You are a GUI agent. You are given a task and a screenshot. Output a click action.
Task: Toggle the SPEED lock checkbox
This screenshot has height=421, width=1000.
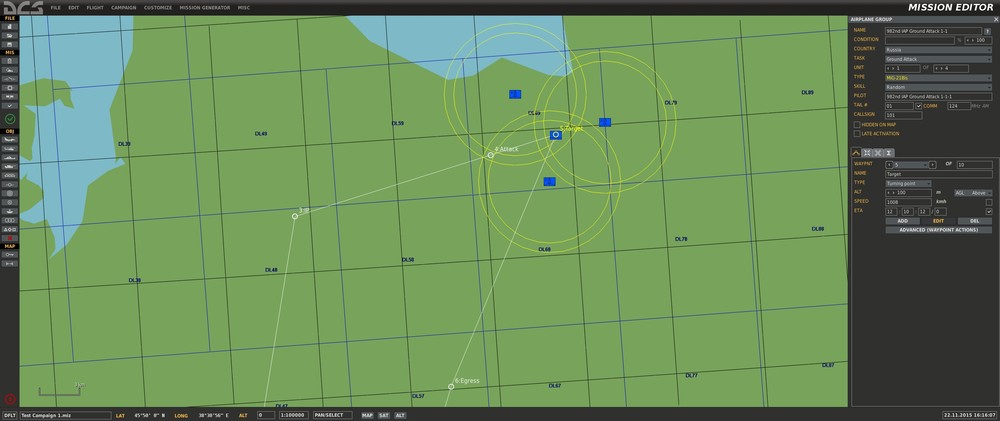(989, 202)
